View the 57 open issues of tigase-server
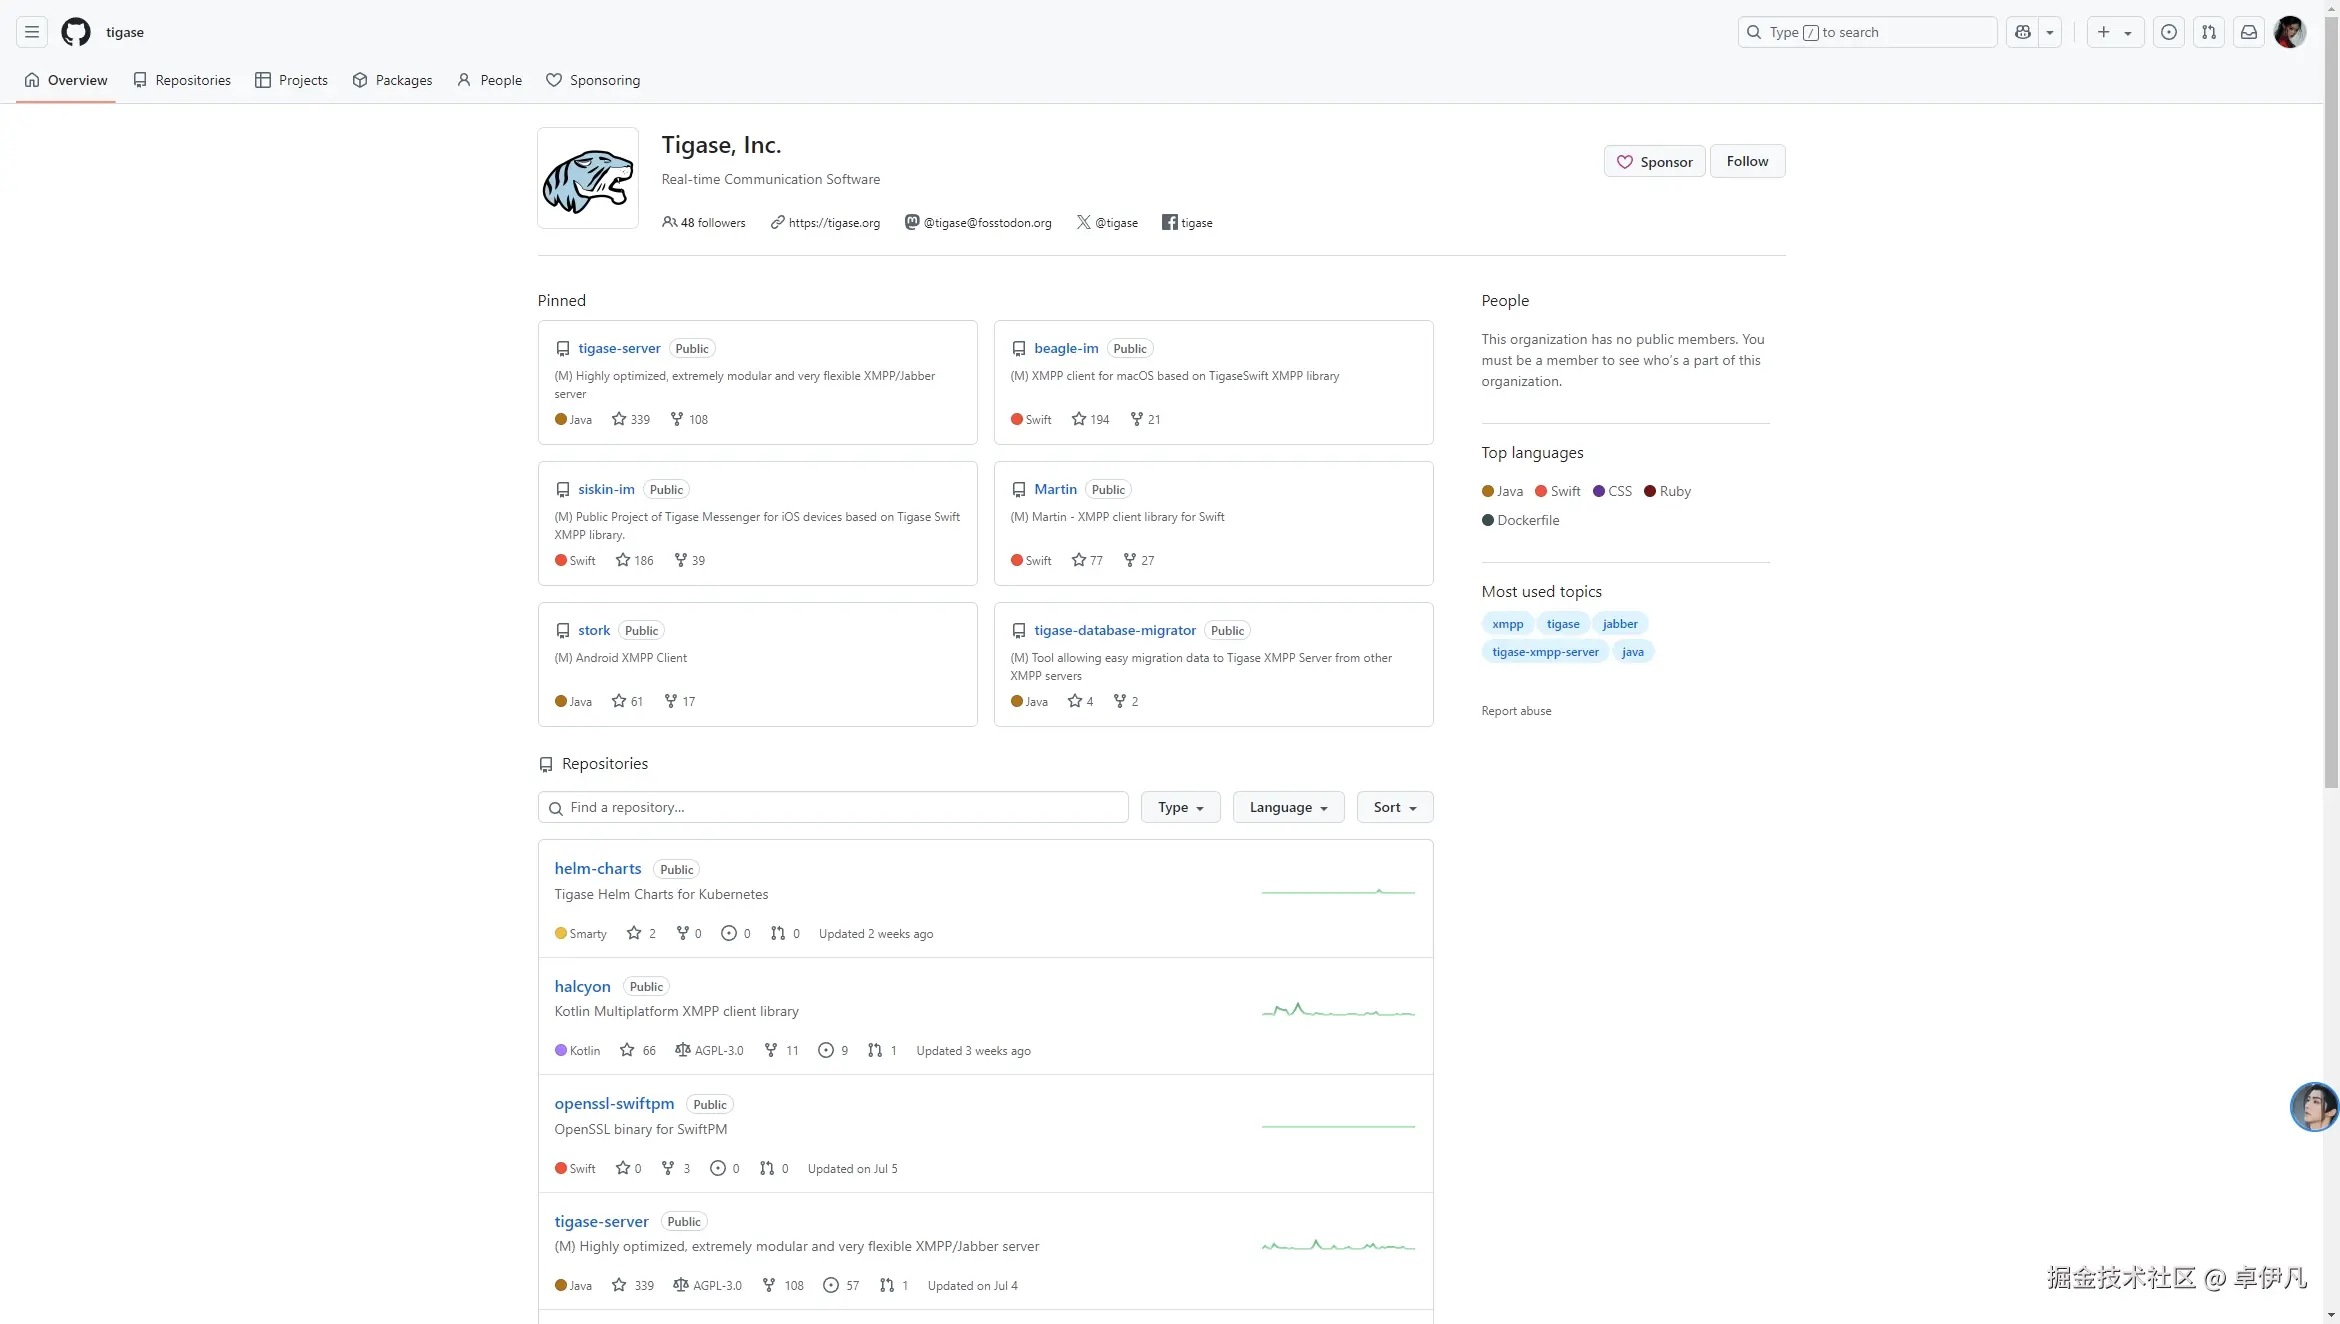 [841, 1285]
